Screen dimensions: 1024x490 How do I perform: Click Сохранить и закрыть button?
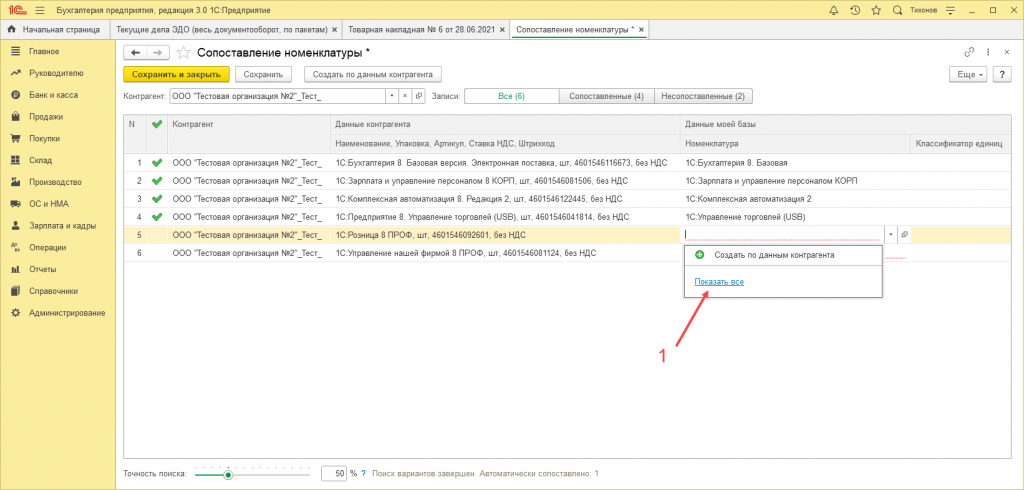(x=176, y=74)
